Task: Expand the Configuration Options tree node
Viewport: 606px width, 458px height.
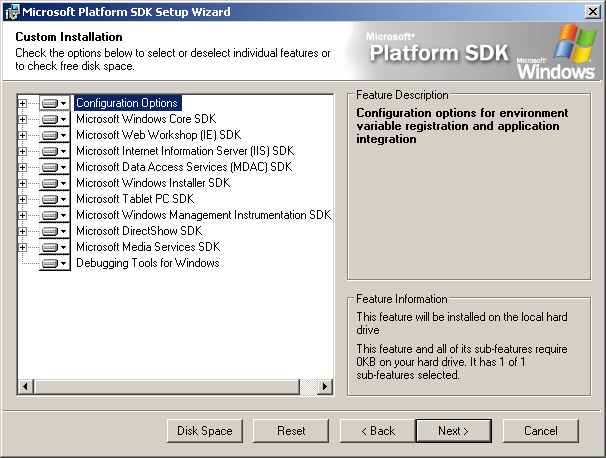Action: (22, 103)
